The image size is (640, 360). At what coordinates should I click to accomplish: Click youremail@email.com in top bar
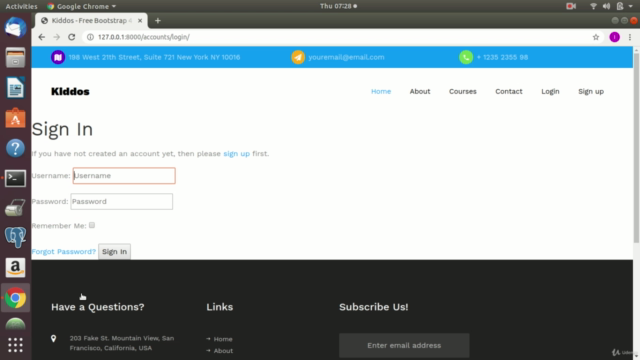point(346,57)
